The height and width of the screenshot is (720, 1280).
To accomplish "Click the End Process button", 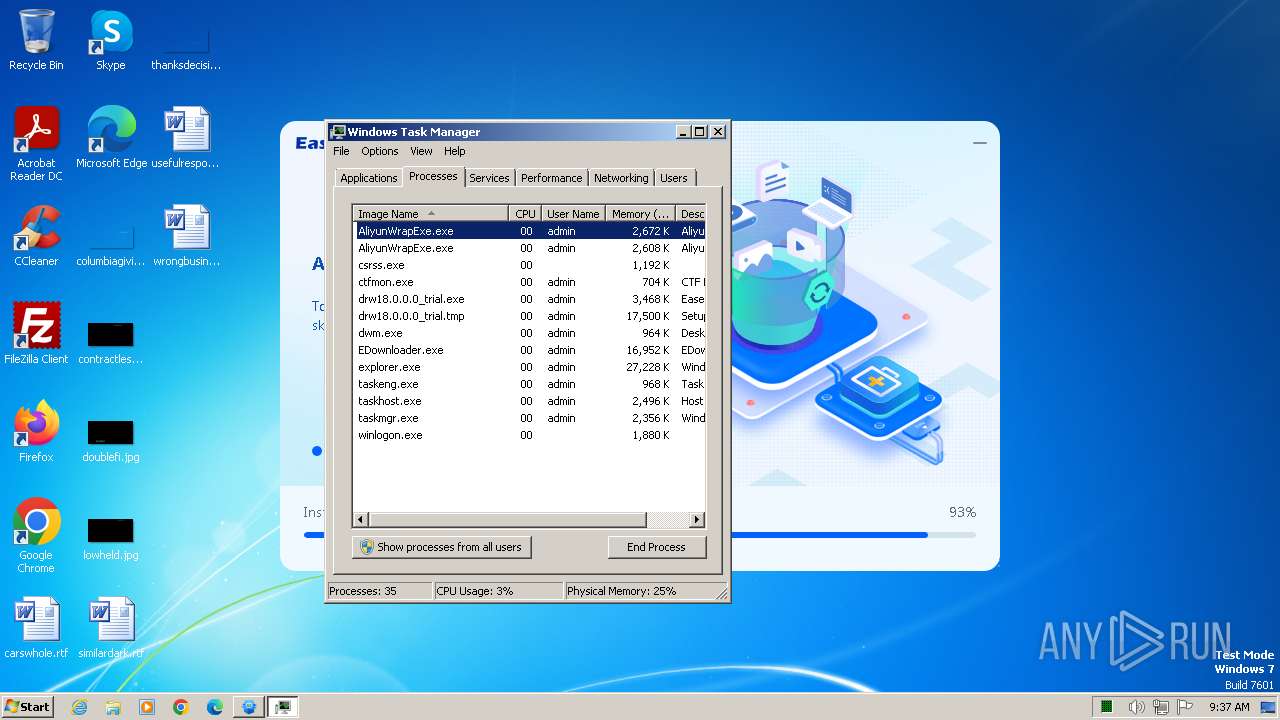I will (x=656, y=547).
